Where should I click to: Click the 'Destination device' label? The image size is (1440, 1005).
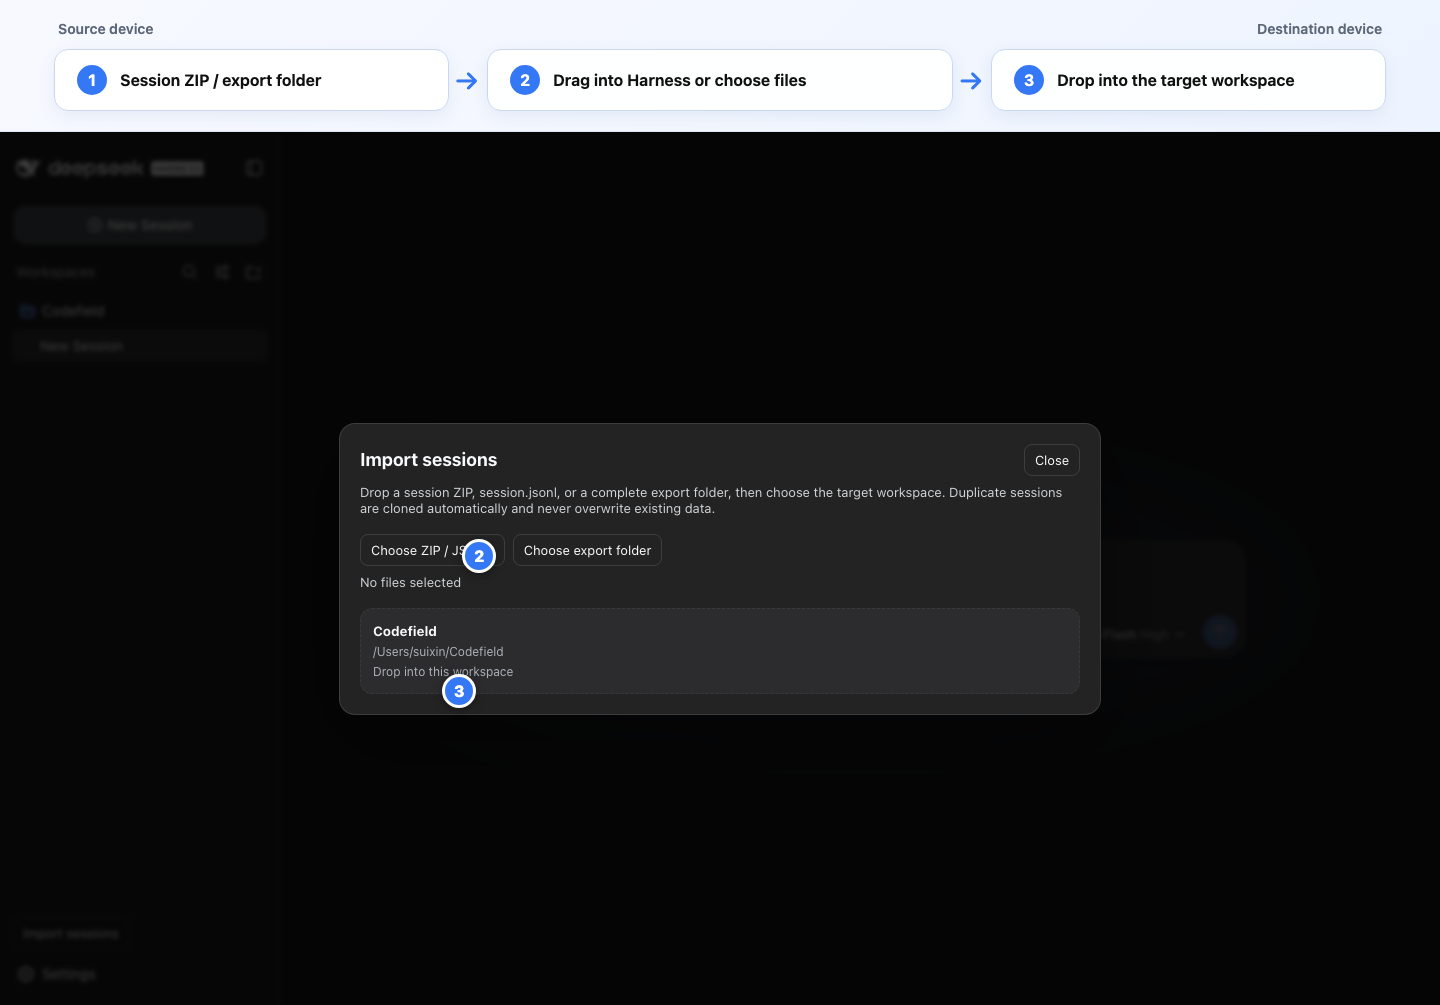tap(1319, 29)
